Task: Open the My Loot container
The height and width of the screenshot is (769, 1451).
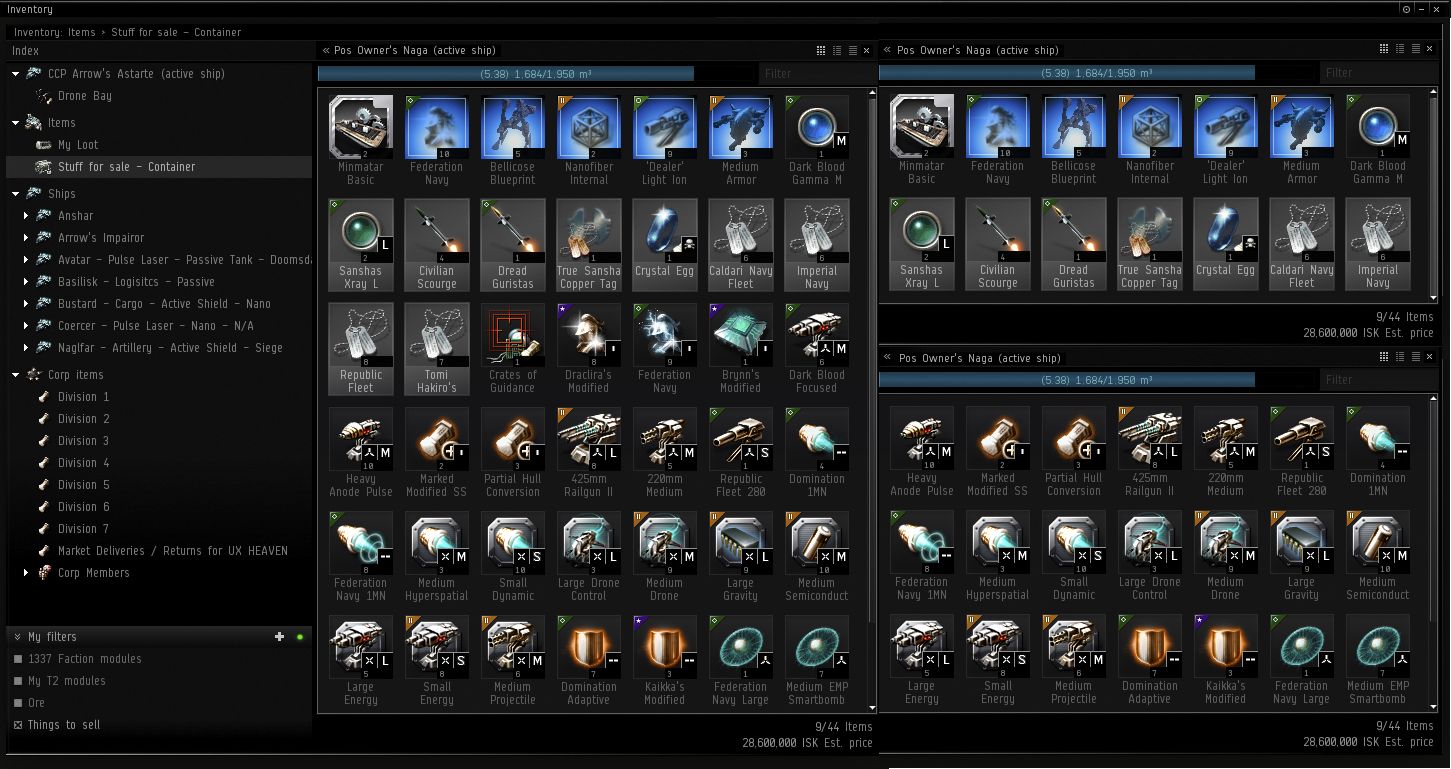Action: coord(78,145)
